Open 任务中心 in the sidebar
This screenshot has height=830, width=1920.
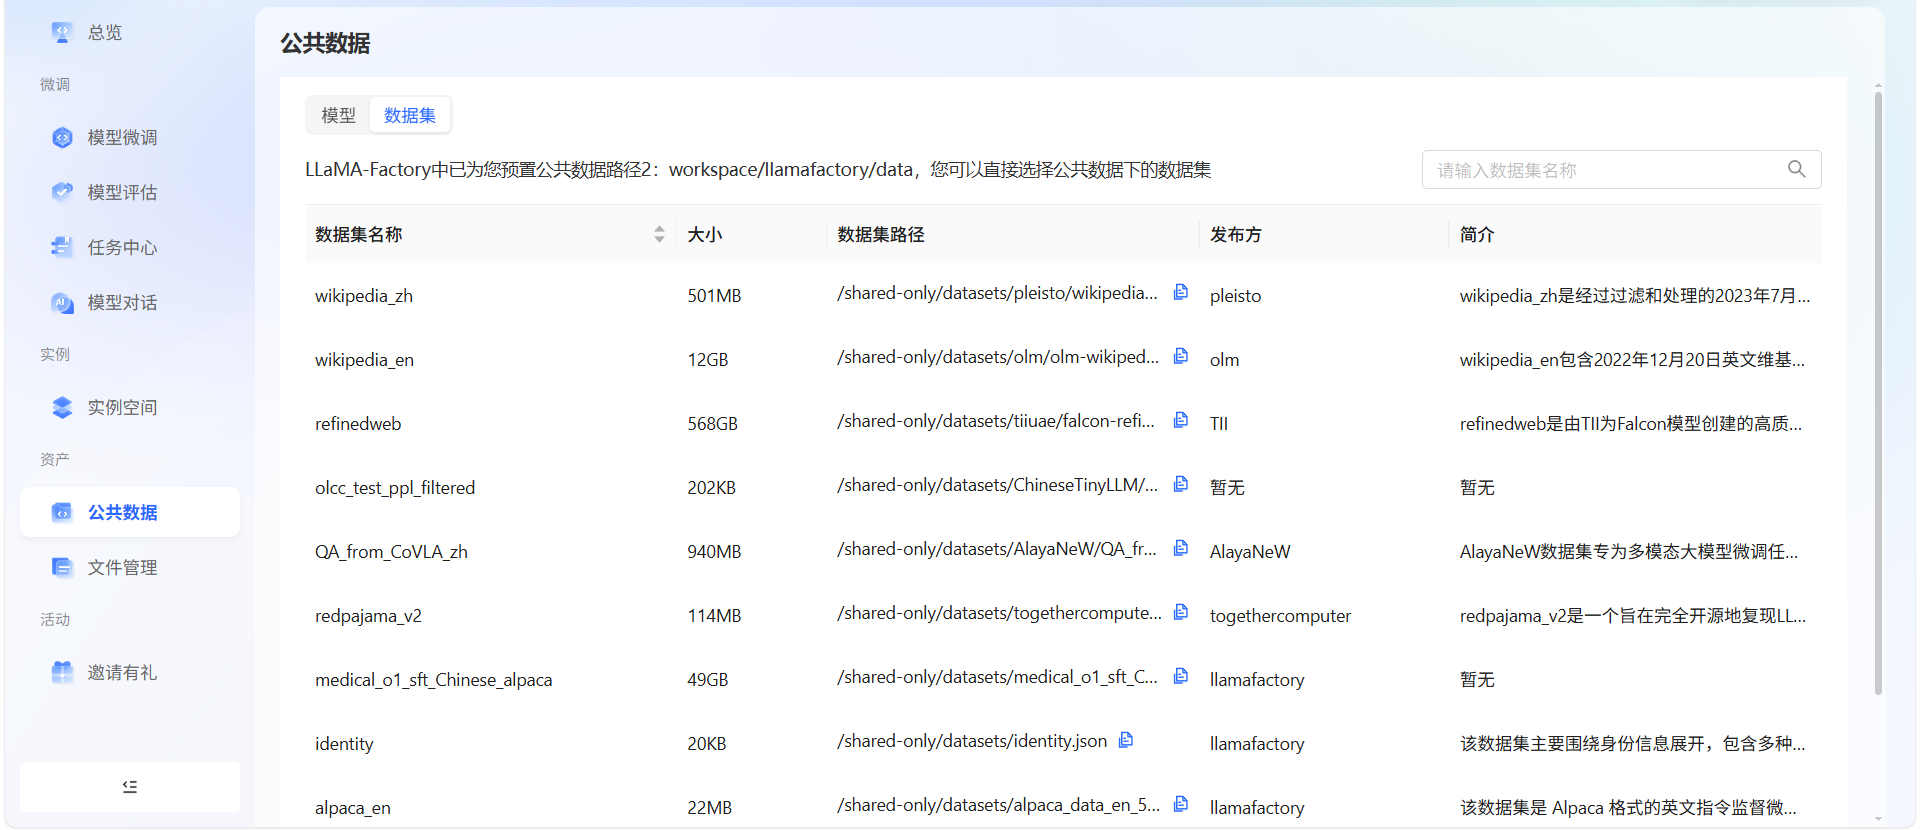[x=130, y=247]
